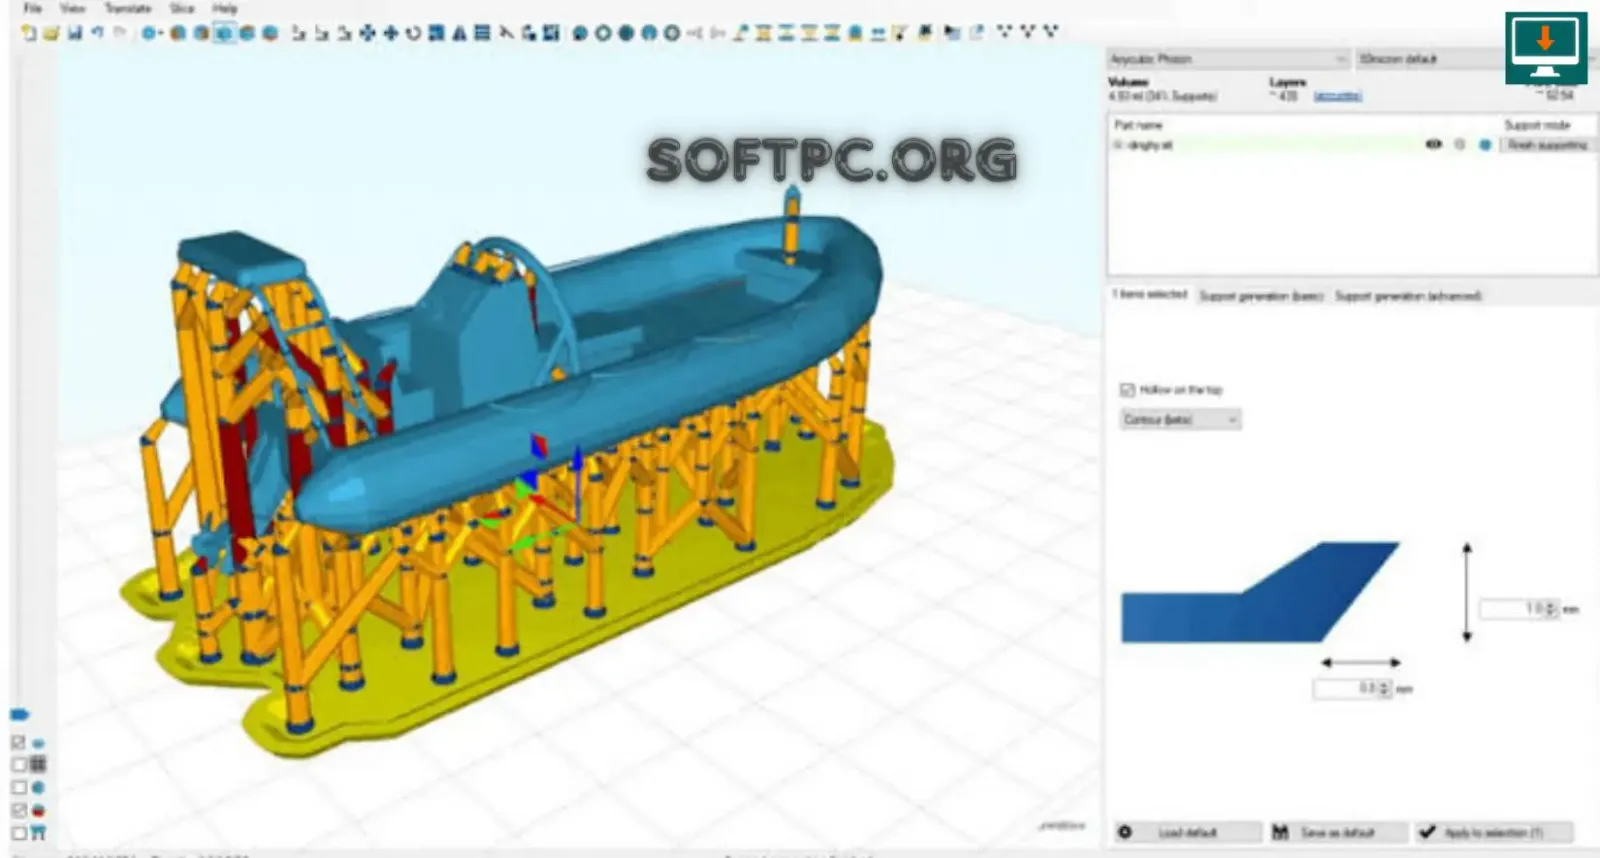Open the Anycubic Photon printer dropdown

click(x=1228, y=59)
